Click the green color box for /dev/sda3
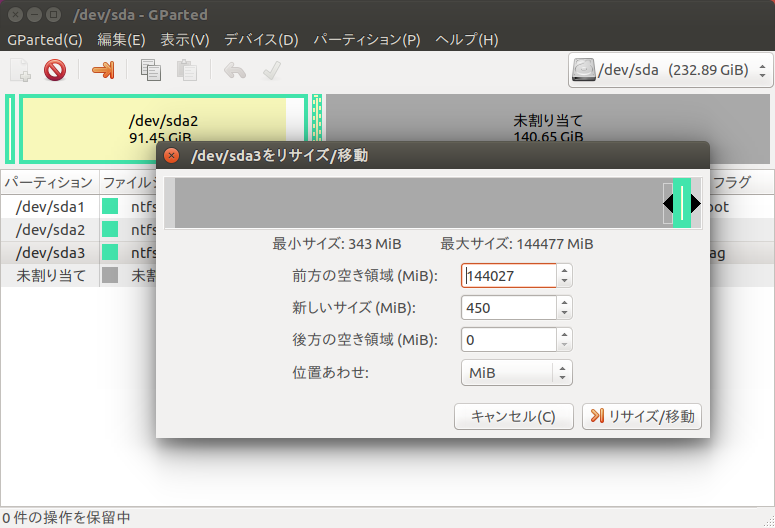 point(110,252)
